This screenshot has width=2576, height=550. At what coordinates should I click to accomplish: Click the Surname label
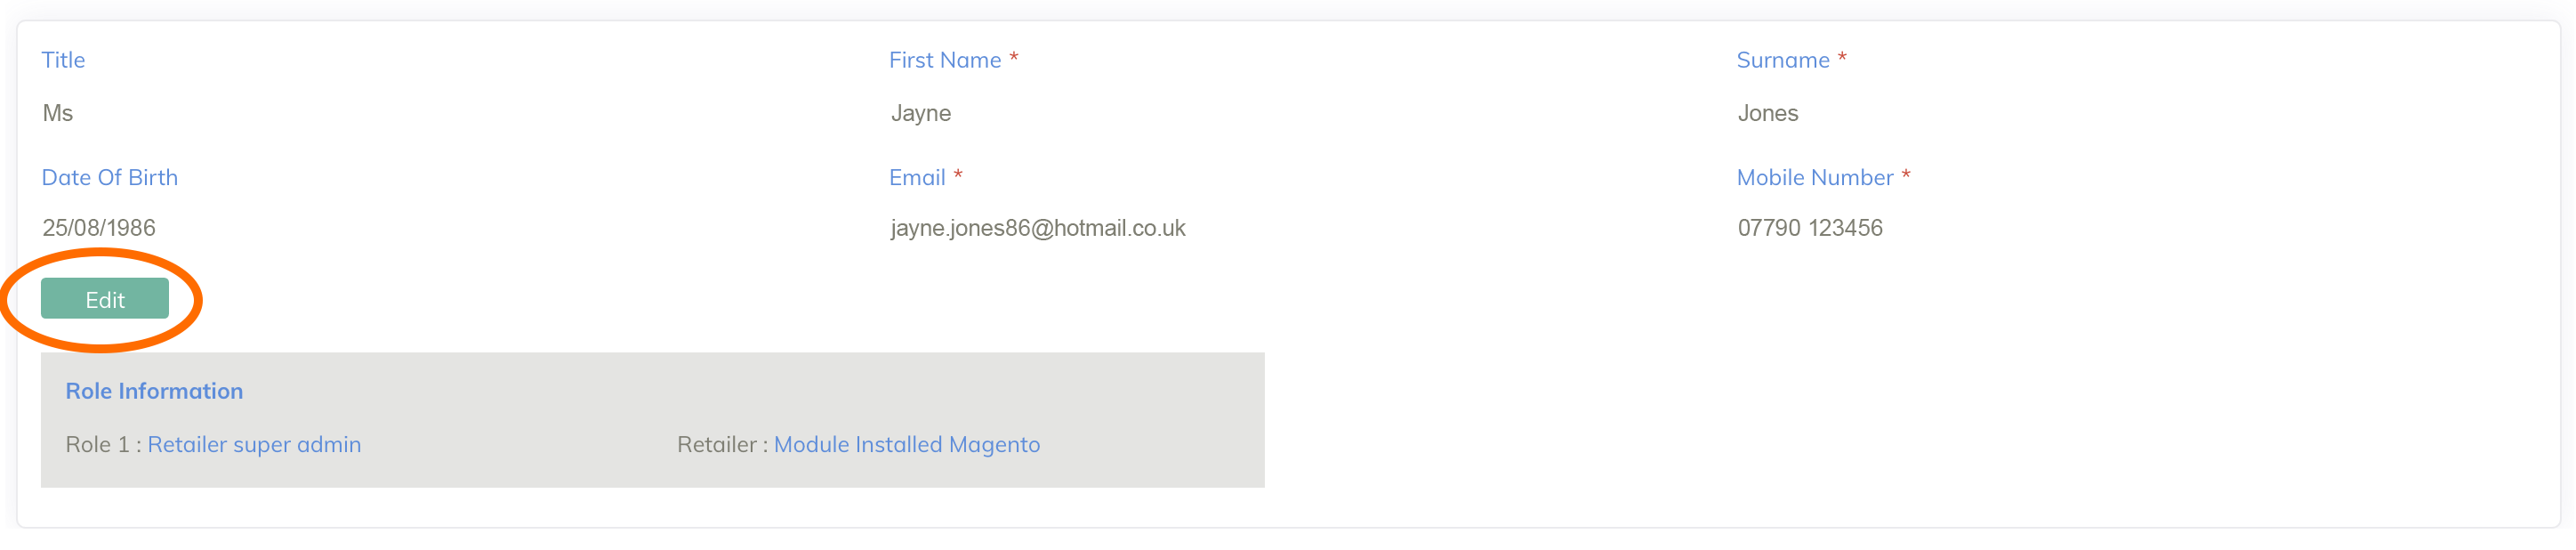pyautogui.click(x=1782, y=60)
